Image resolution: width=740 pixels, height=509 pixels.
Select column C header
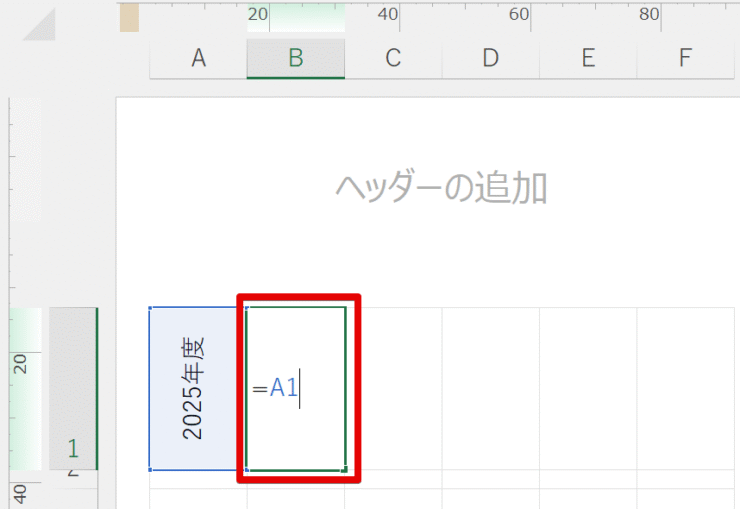[x=393, y=58]
